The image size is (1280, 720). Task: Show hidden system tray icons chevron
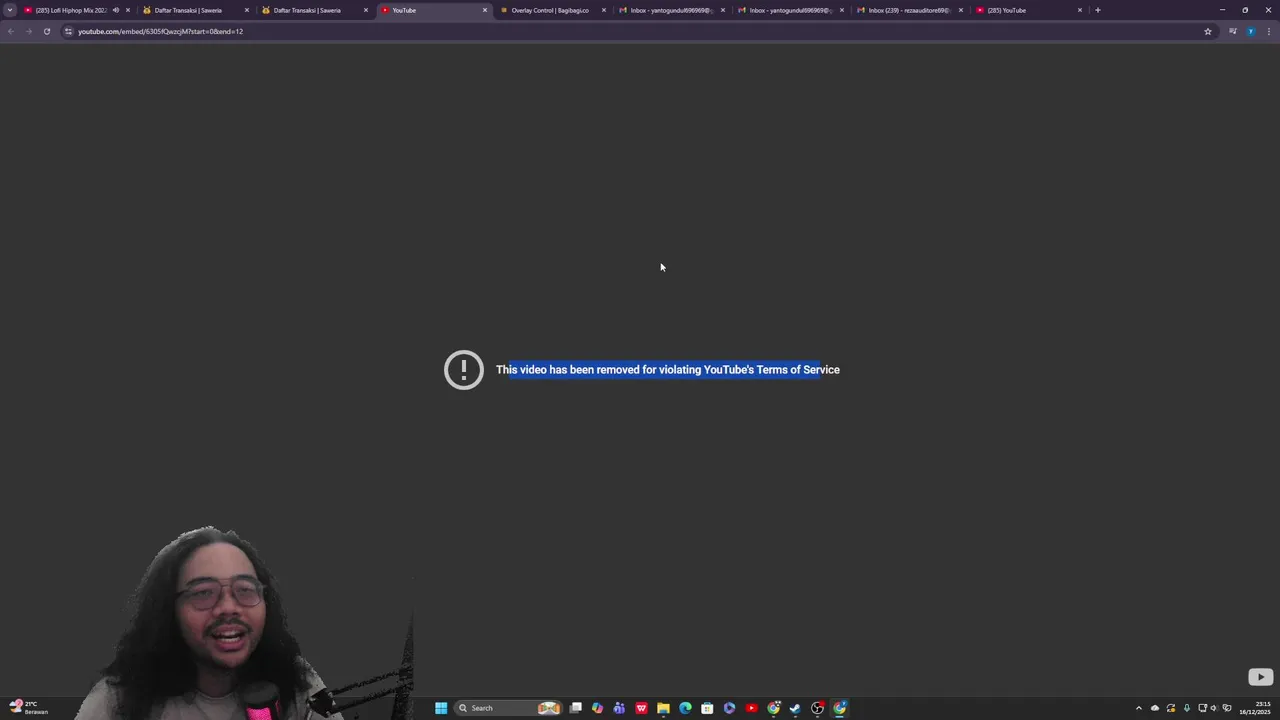(x=1138, y=708)
